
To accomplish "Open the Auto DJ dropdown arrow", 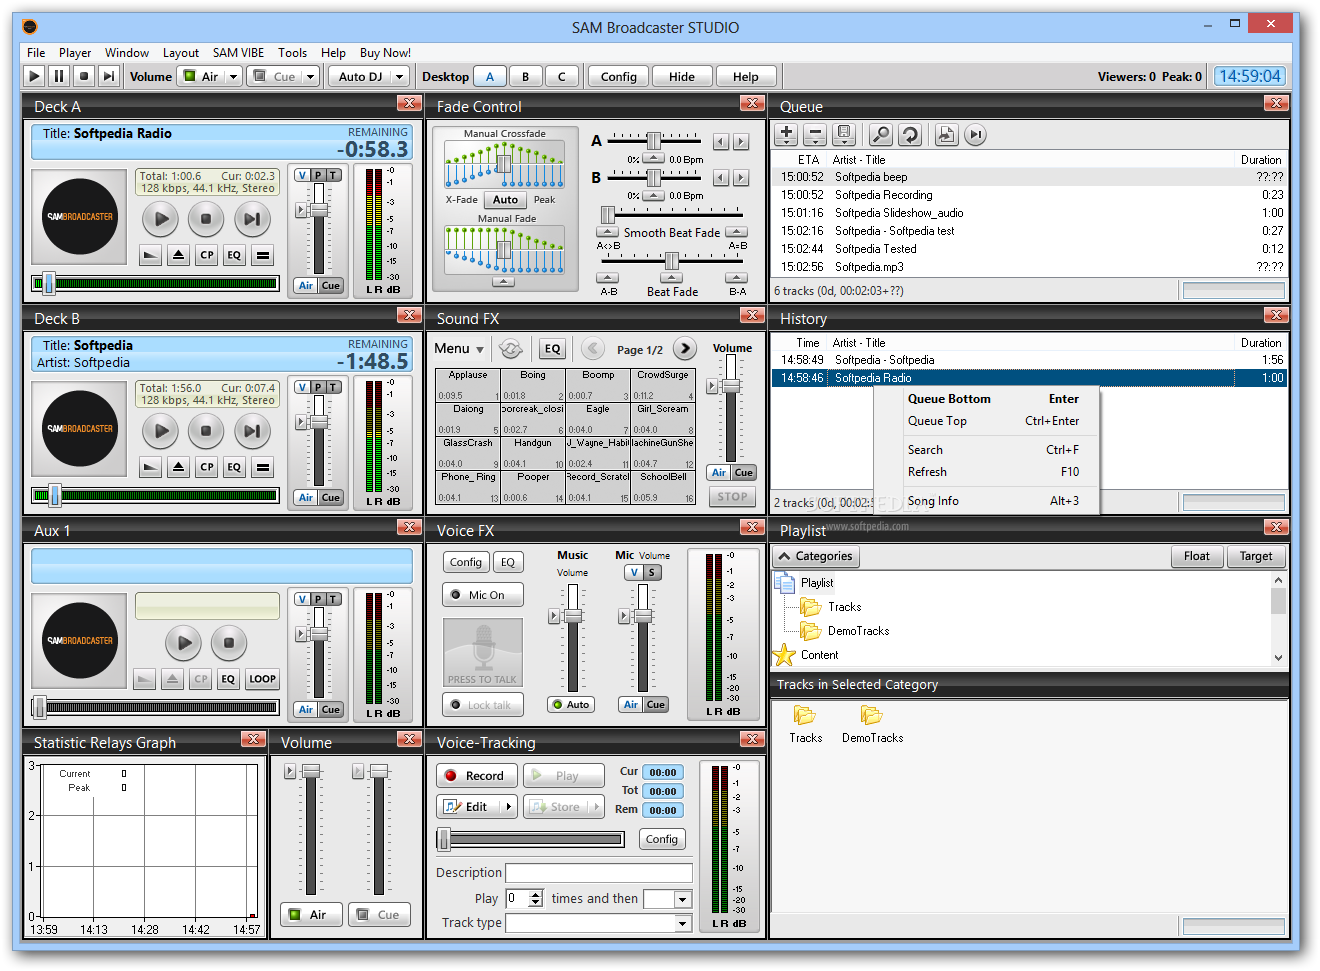I will [x=399, y=76].
